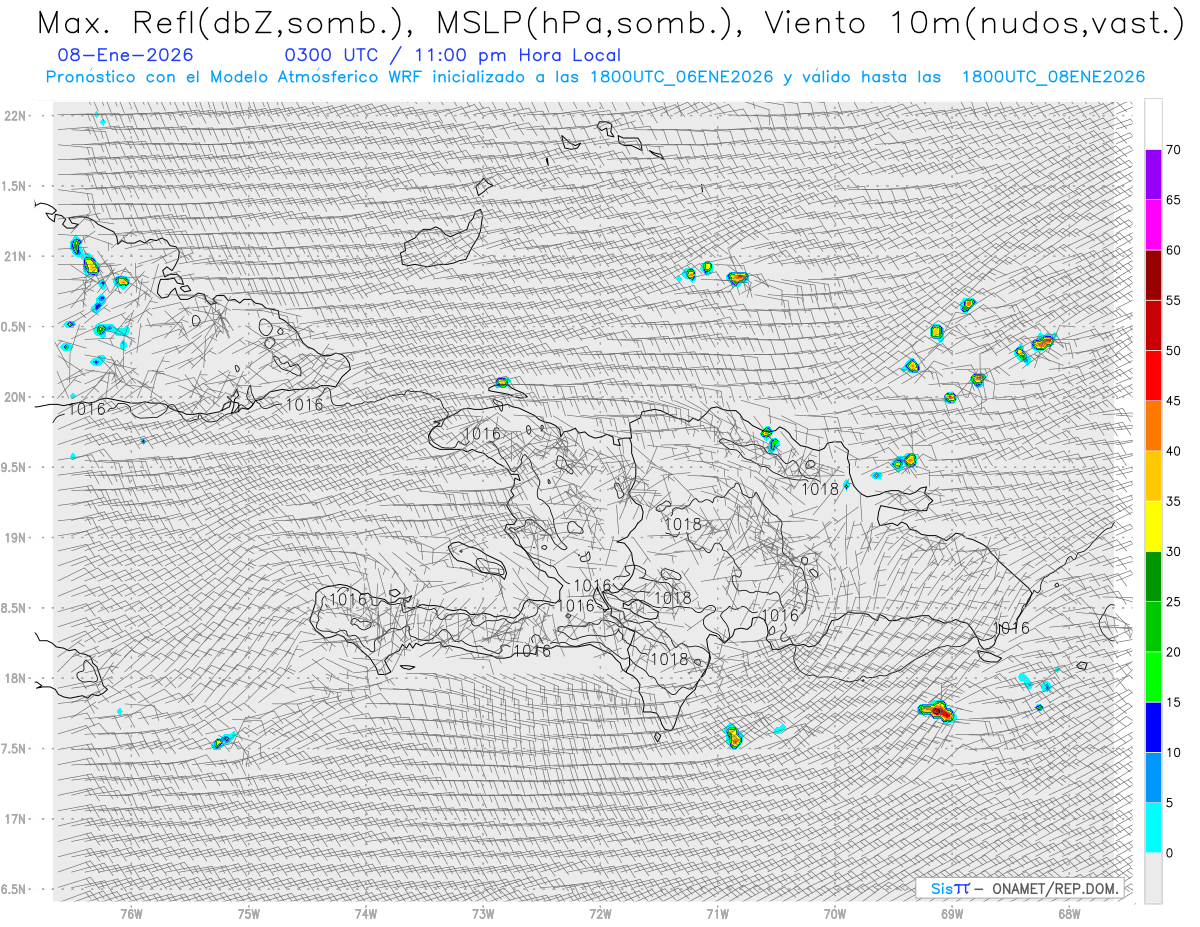Select the dark red 55-60 dBZ band
The width and height of the screenshot is (1200, 927).
point(1153,275)
